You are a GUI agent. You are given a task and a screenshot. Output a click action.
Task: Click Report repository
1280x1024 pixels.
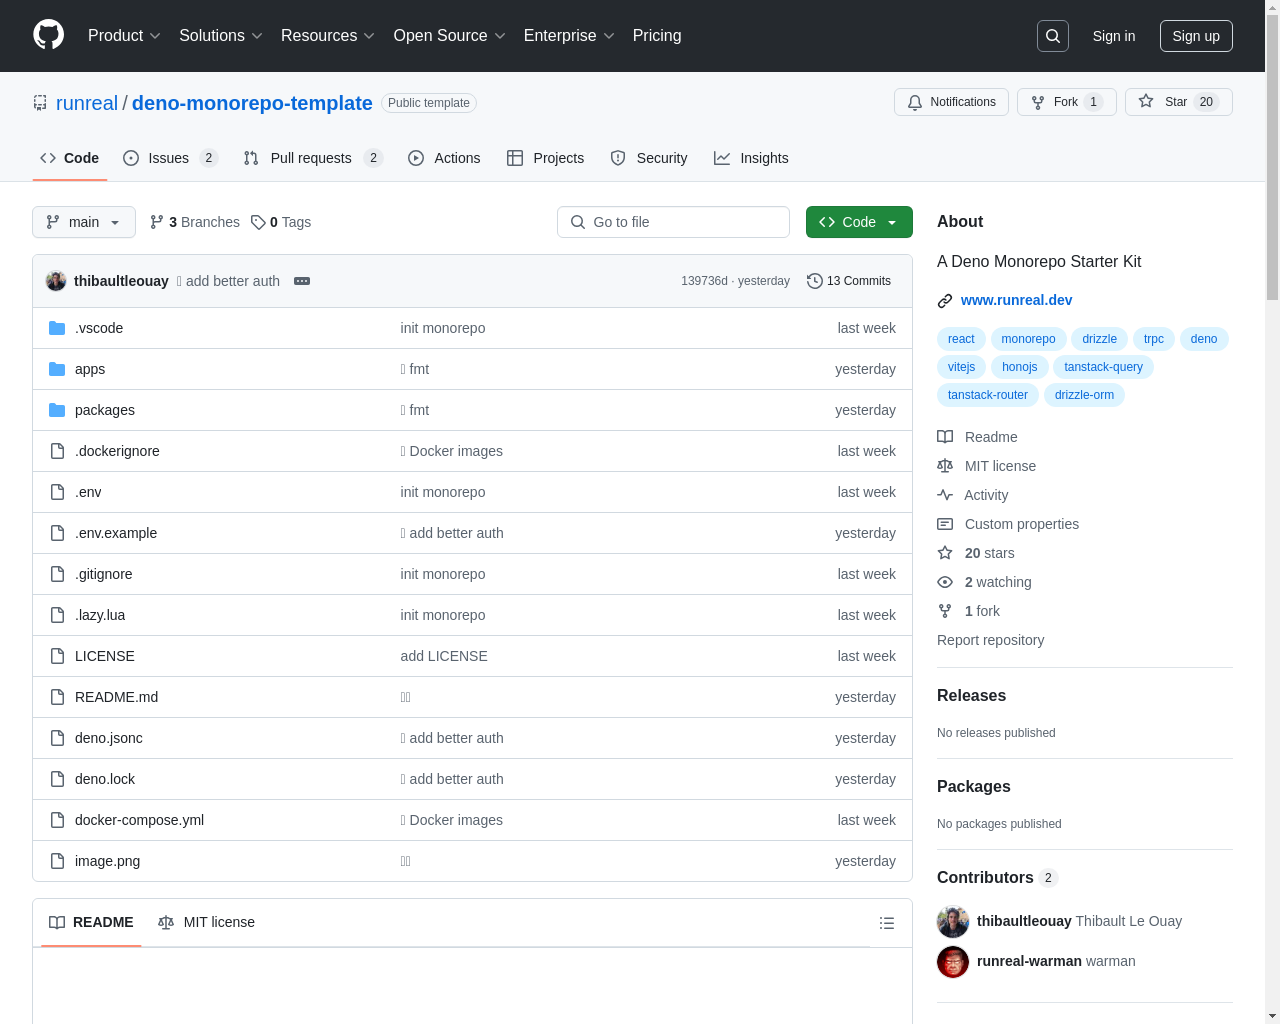pos(990,640)
